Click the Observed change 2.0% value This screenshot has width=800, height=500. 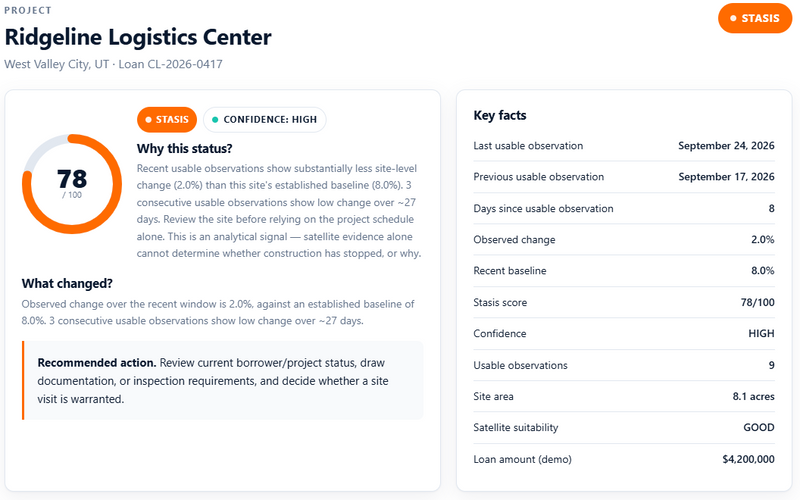pyautogui.click(x=762, y=240)
